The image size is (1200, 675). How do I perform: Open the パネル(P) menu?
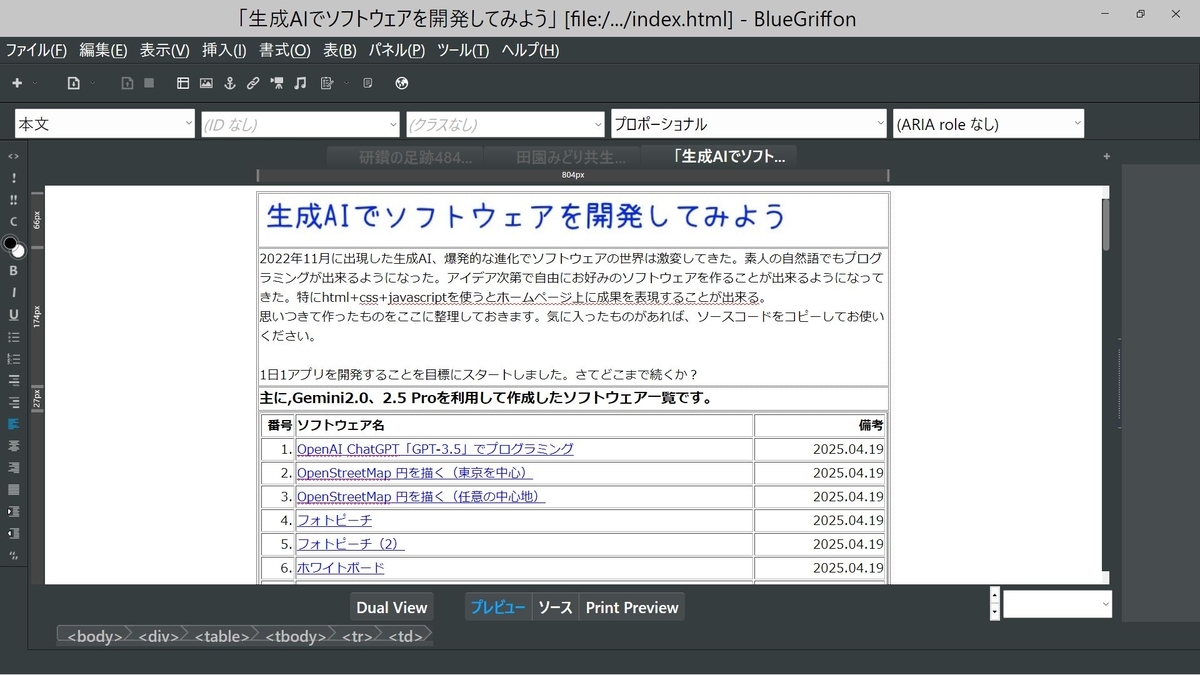(x=397, y=51)
